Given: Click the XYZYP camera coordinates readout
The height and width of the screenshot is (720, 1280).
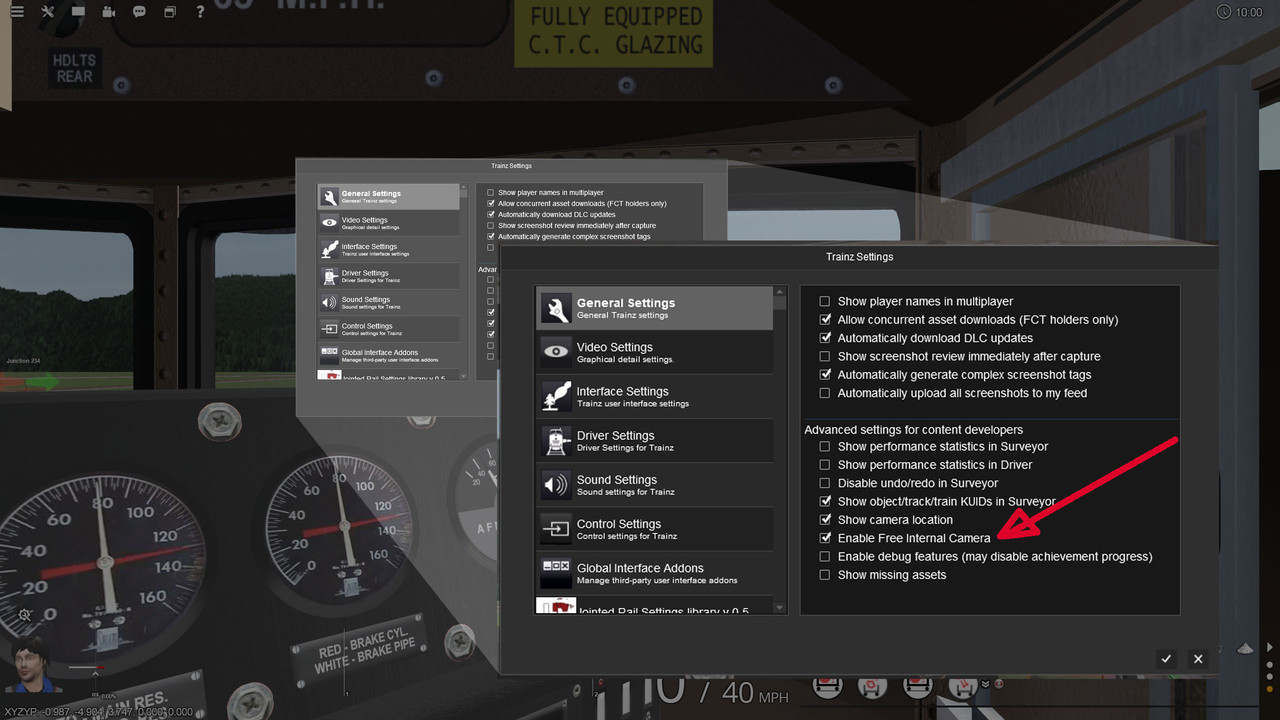Looking at the screenshot, I should click(x=98, y=712).
